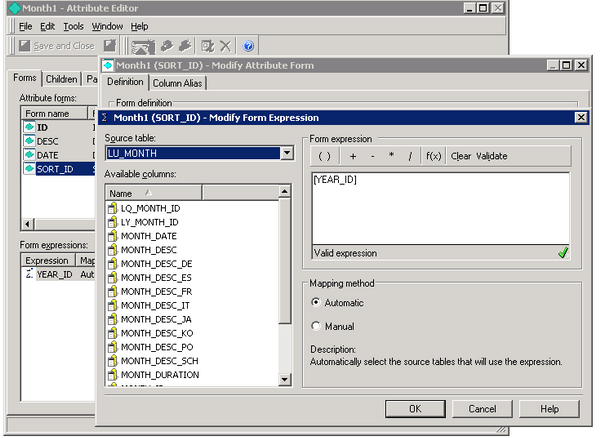The height and width of the screenshot is (438, 600).
Task: Insert the multiply operator
Action: pyautogui.click(x=391, y=155)
